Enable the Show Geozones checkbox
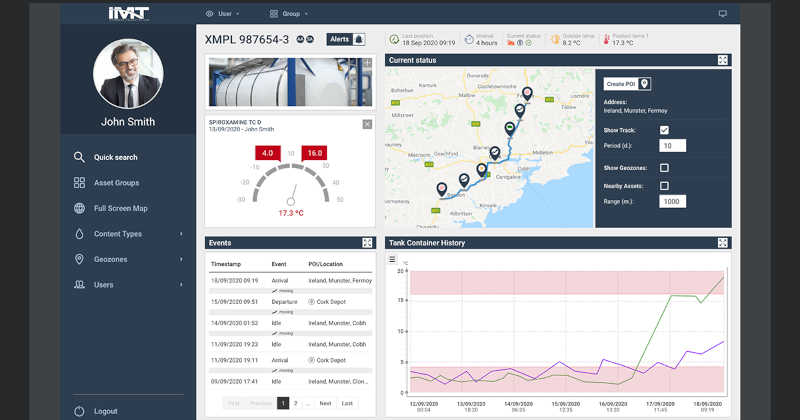Screen dimensions: 800x420 (x=664, y=168)
